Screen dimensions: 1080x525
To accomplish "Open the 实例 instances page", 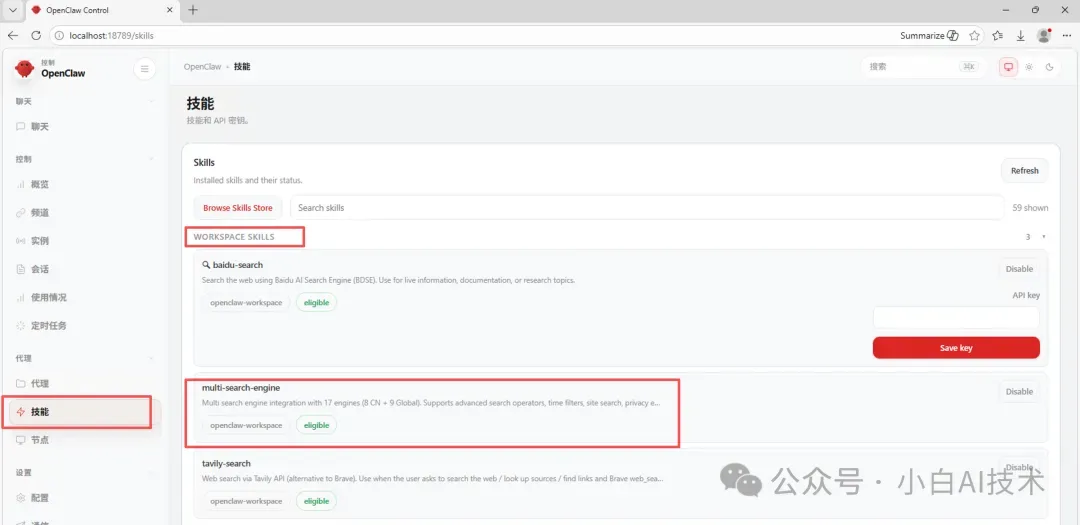I will [84, 241].
